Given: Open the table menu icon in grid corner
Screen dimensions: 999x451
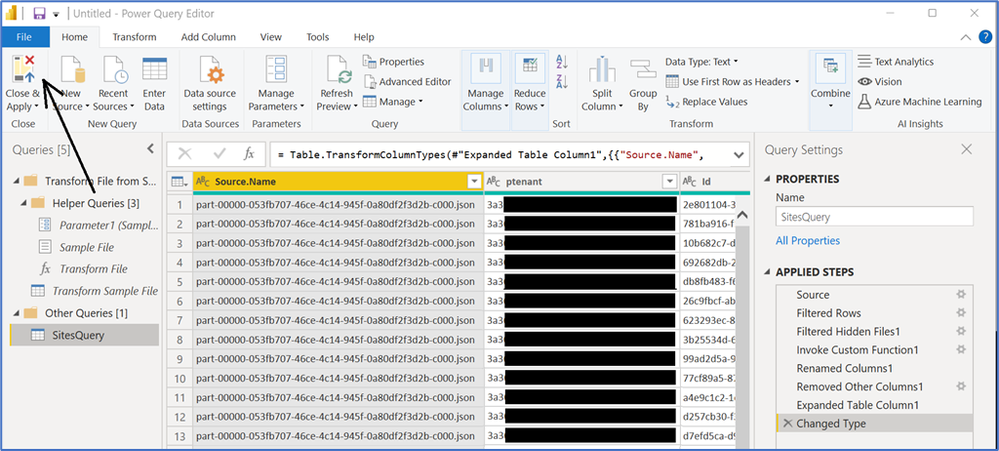Looking at the screenshot, I should pyautogui.click(x=180, y=182).
